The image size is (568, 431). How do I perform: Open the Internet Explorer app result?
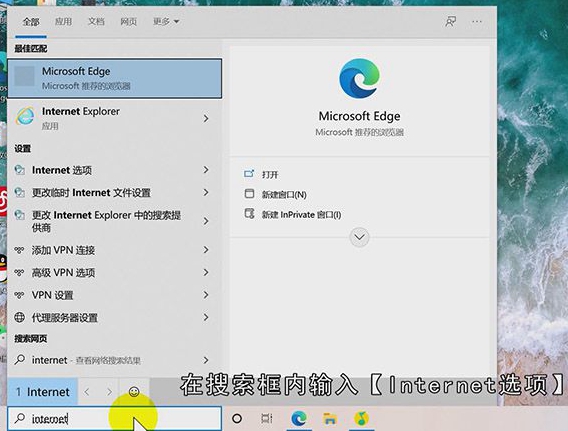point(114,118)
